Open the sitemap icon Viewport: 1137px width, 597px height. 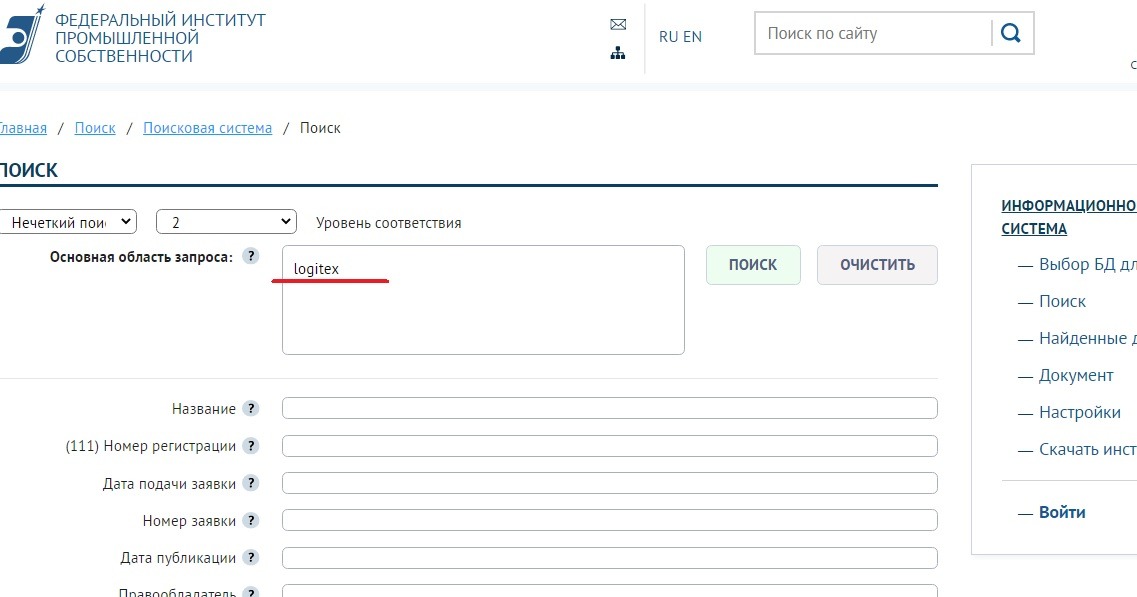point(618,53)
